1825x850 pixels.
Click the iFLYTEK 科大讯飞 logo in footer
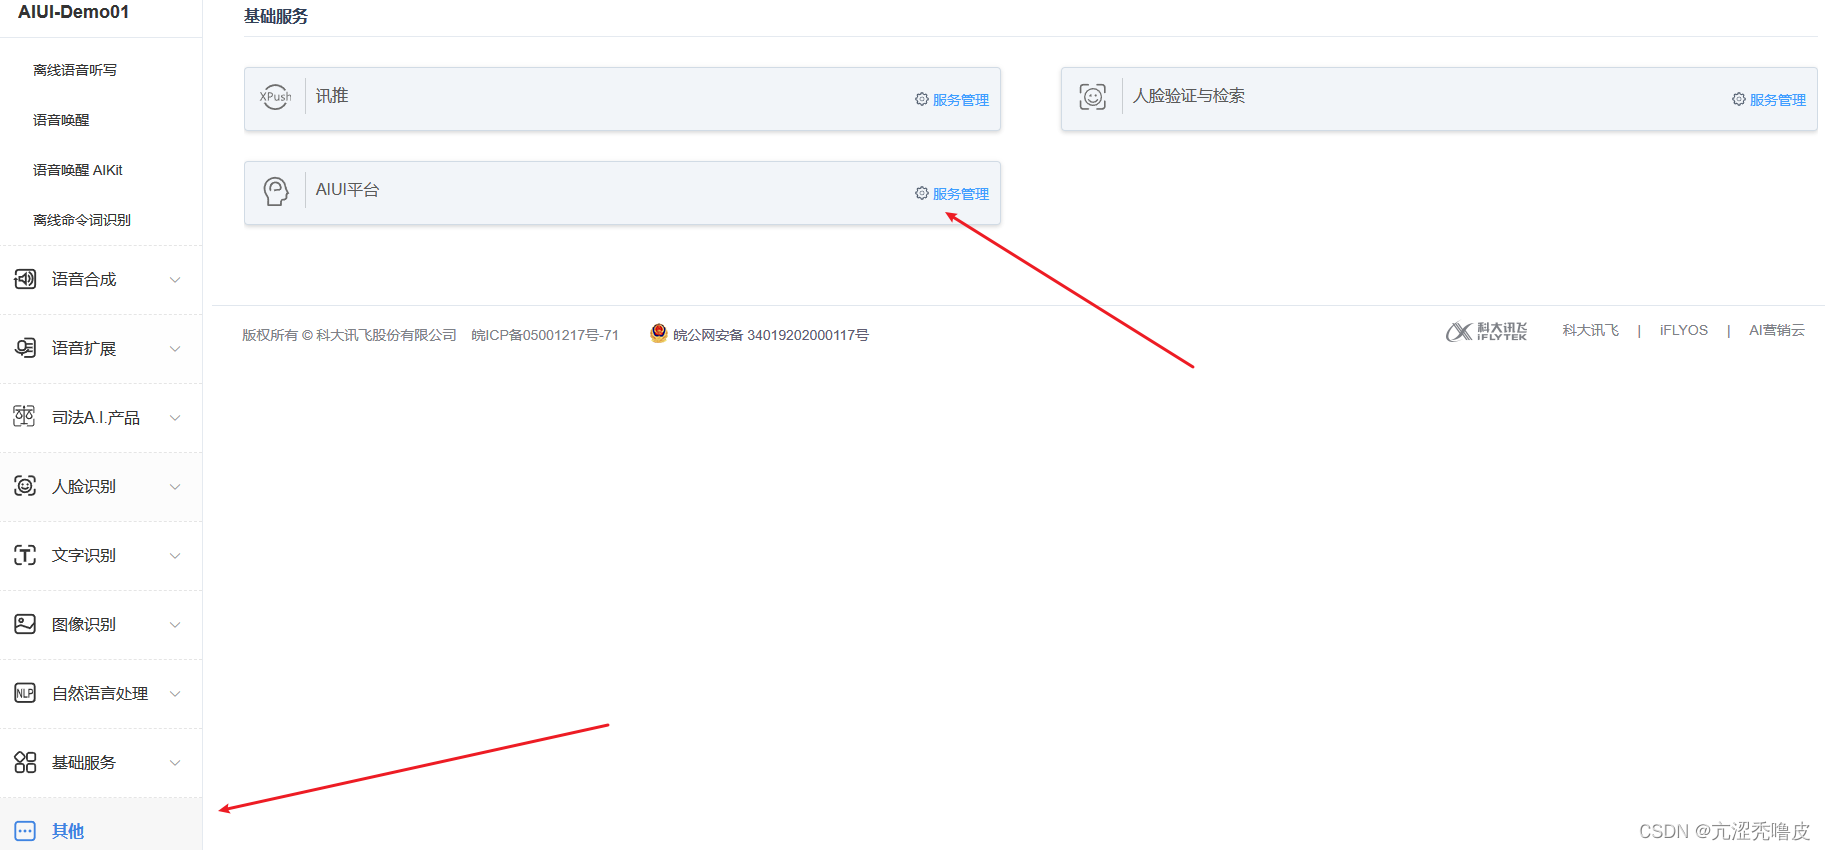(1486, 331)
